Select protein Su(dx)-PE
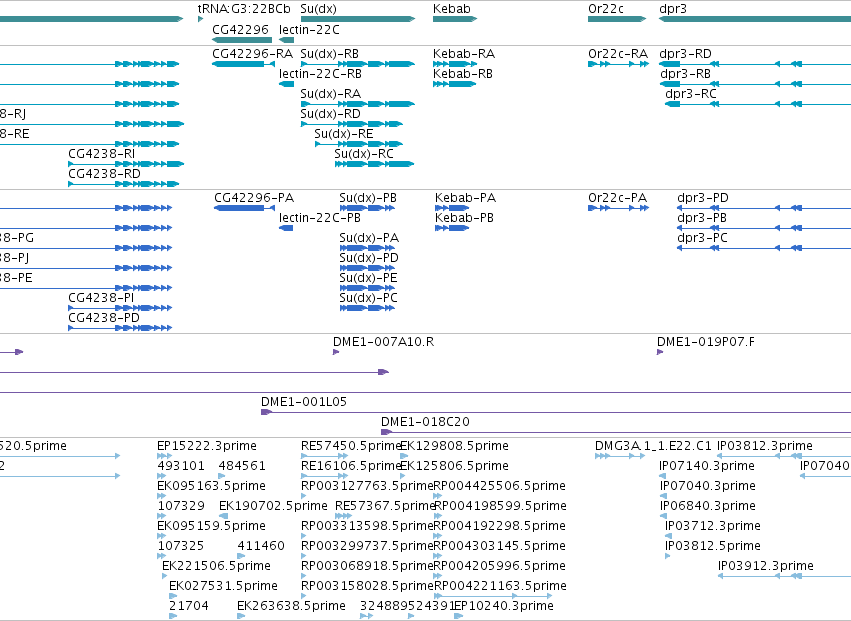851x621 pixels. point(367,288)
